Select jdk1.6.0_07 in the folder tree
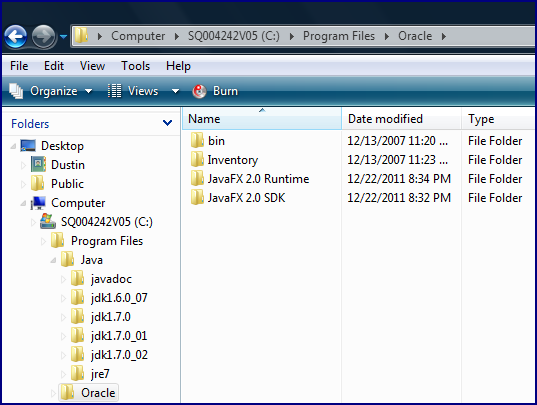The image size is (537, 405). pos(119,298)
